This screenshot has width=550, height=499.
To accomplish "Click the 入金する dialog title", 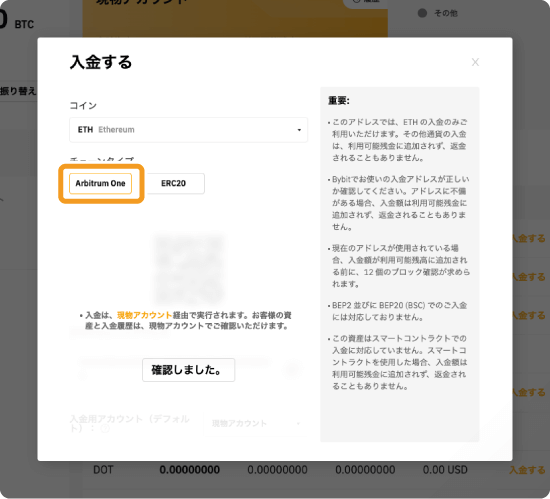I will point(101,62).
